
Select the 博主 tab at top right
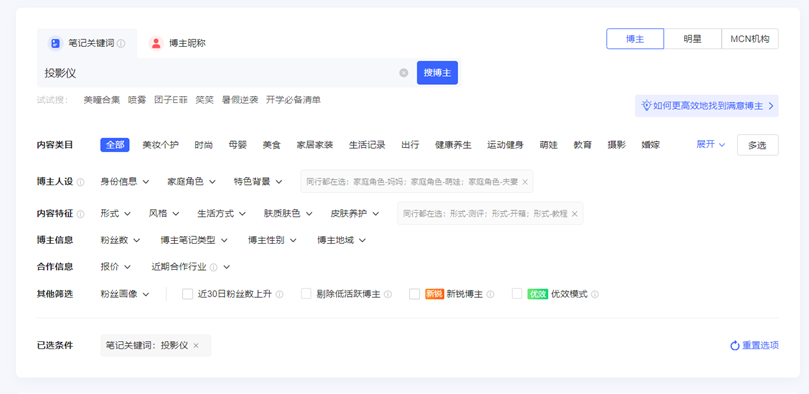click(635, 39)
